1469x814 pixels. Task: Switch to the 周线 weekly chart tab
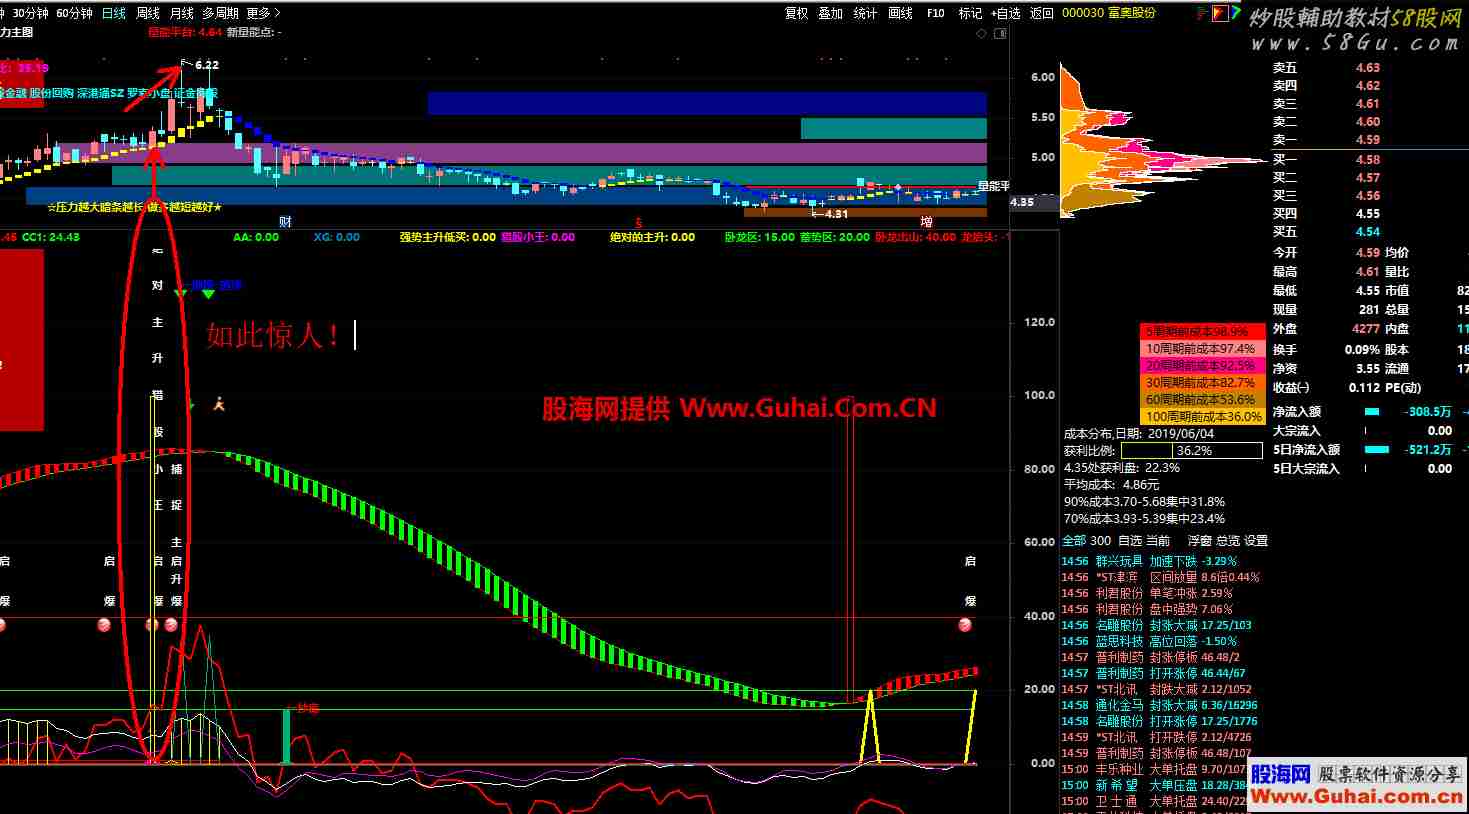[148, 13]
